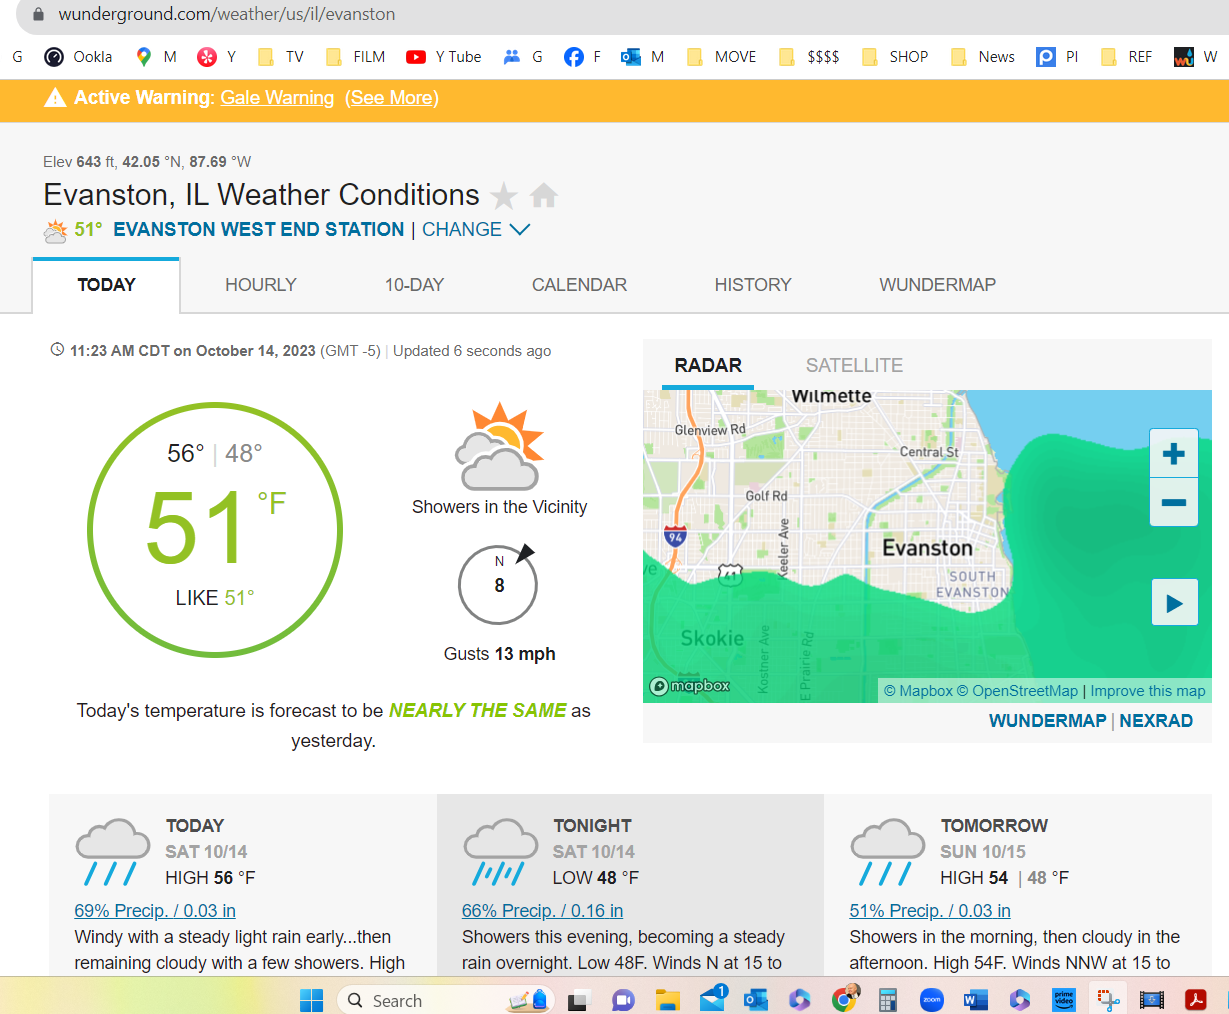
Task: Click tonight's 66% Precip. link
Action: pos(542,911)
